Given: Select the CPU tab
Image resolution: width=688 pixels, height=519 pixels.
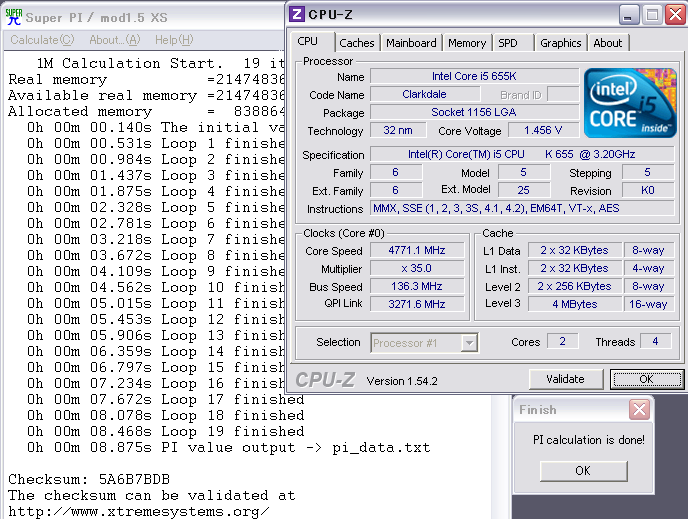Looking at the screenshot, I should pyautogui.click(x=311, y=41).
